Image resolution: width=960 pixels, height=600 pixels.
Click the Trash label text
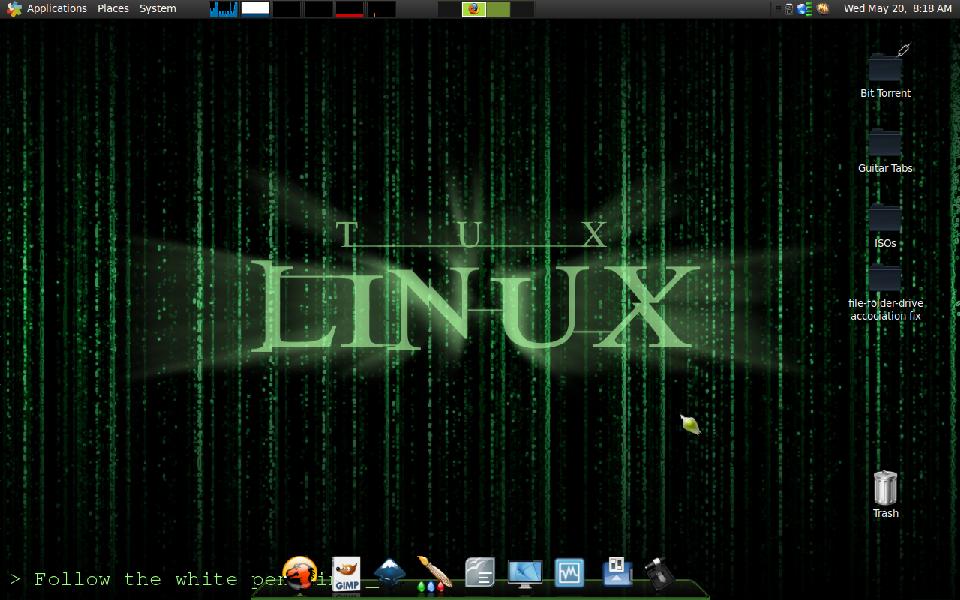pos(885,513)
